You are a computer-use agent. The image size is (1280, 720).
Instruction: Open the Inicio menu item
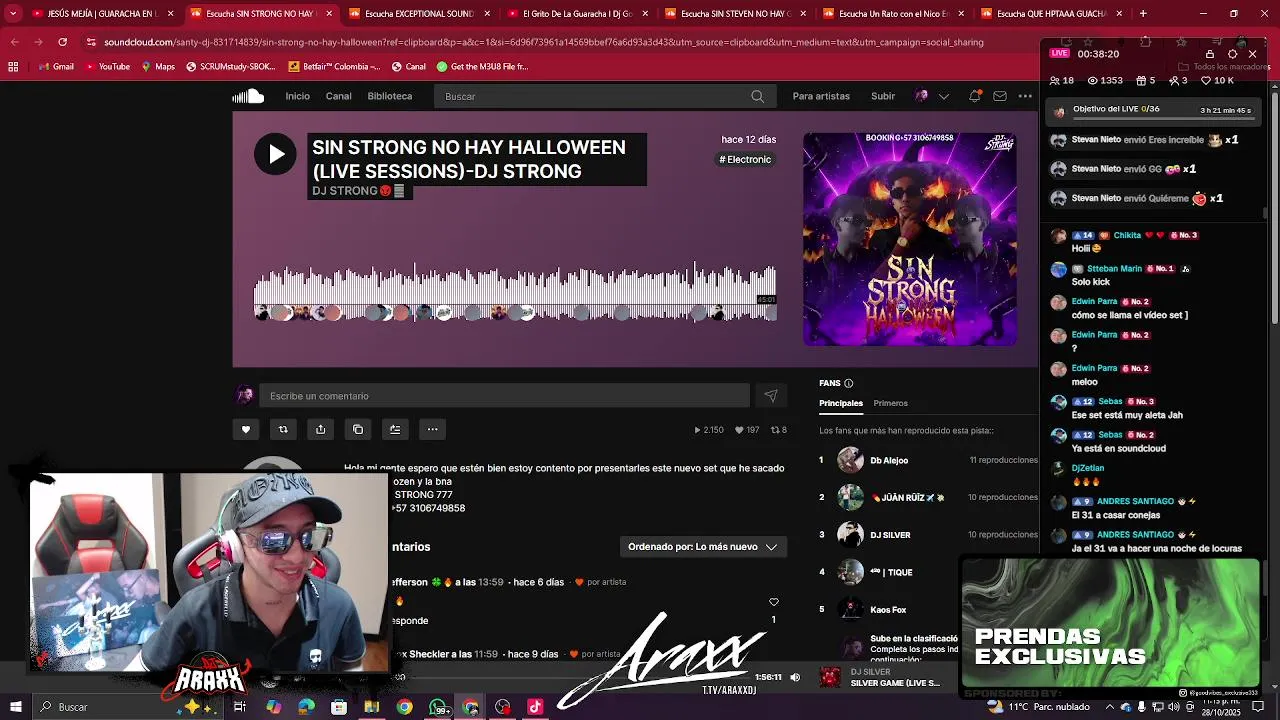point(298,96)
